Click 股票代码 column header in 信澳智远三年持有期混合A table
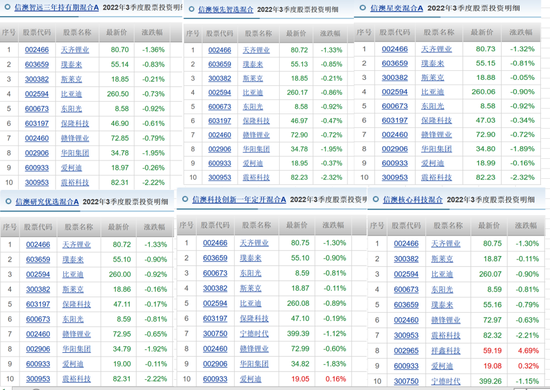Screen dimensions: 550x390 tap(37, 32)
